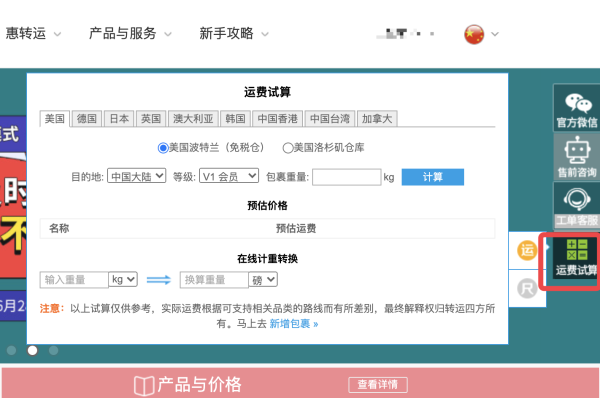600x398 pixels.
Task: Open the ticket support (工单客服) headset icon
Action: coord(577,206)
